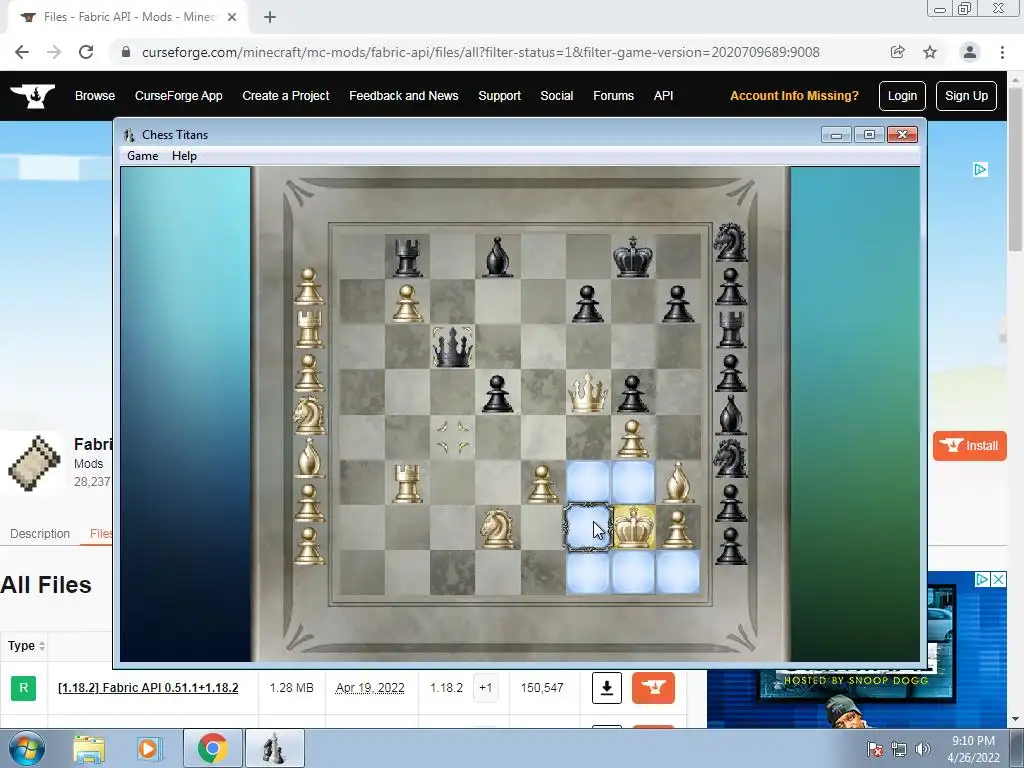Click the browser address bar

pos(480,52)
